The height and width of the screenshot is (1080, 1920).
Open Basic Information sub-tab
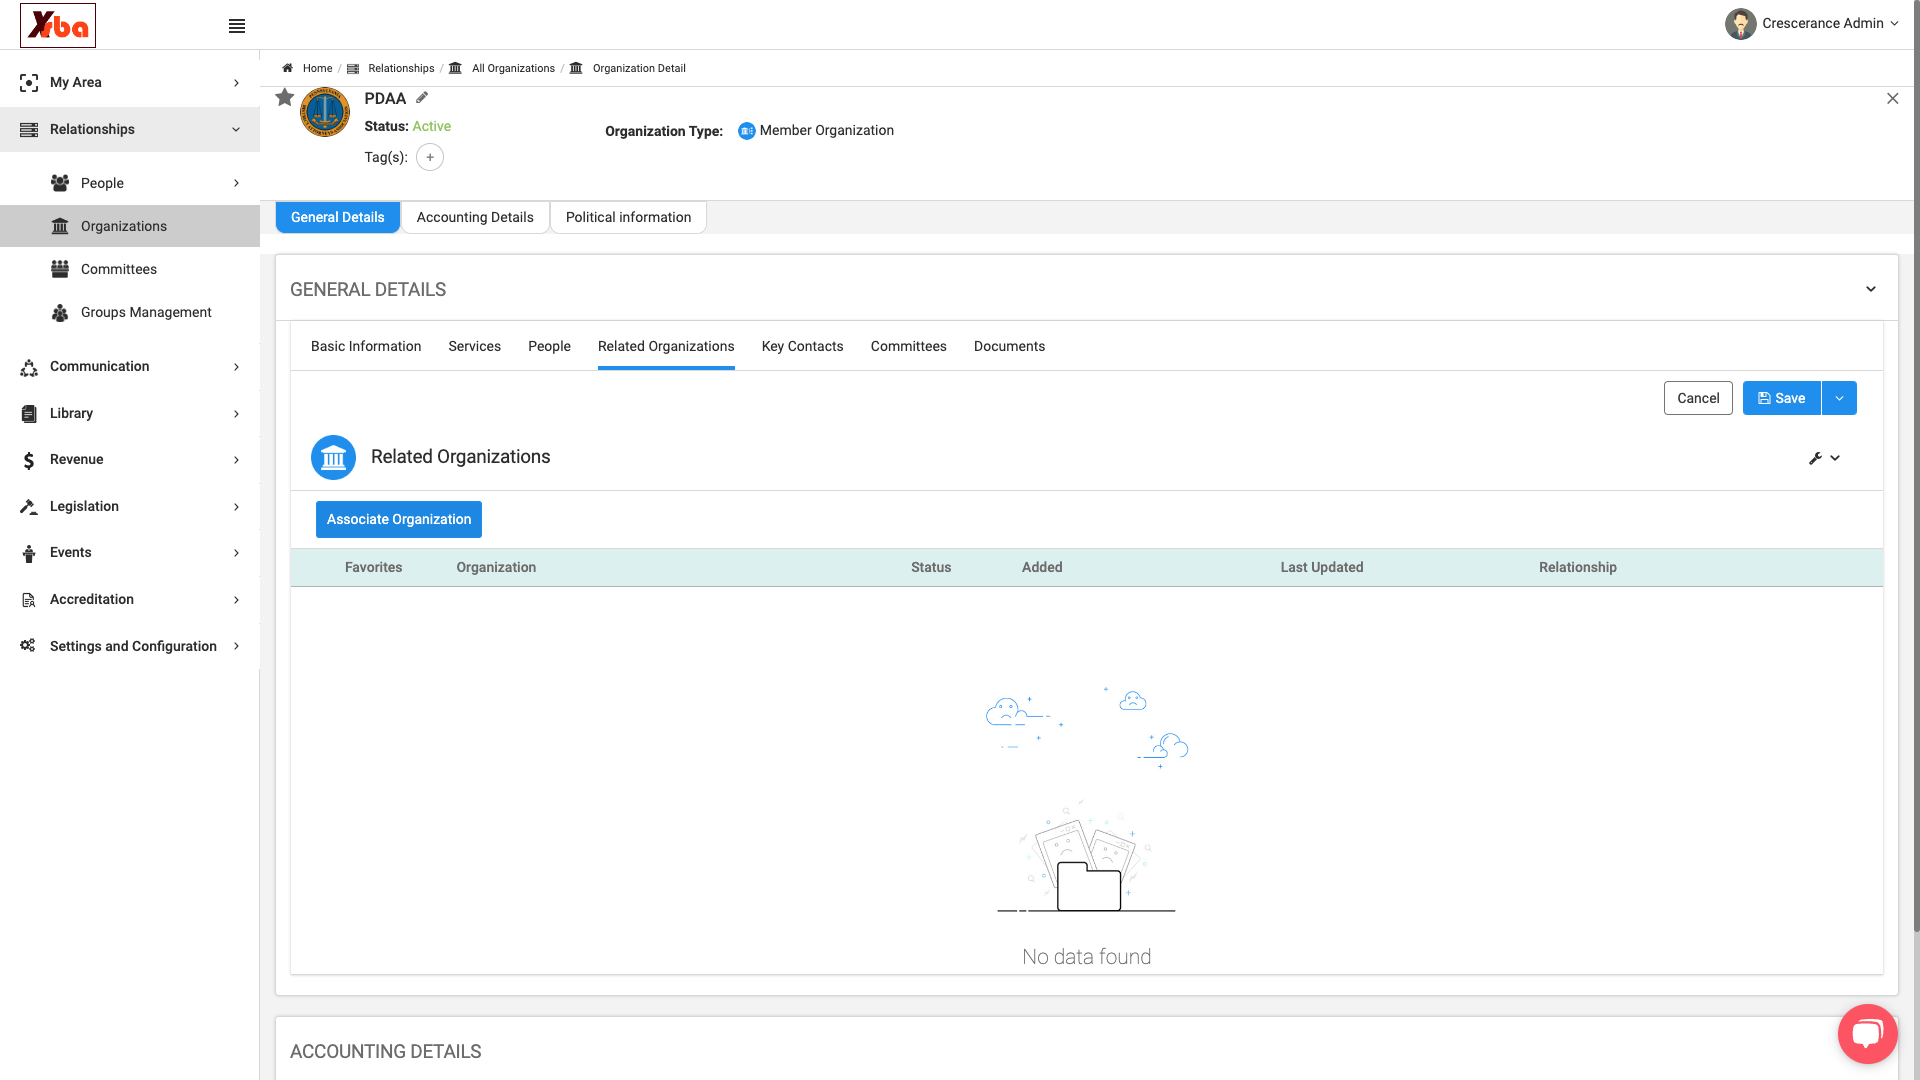click(x=366, y=346)
